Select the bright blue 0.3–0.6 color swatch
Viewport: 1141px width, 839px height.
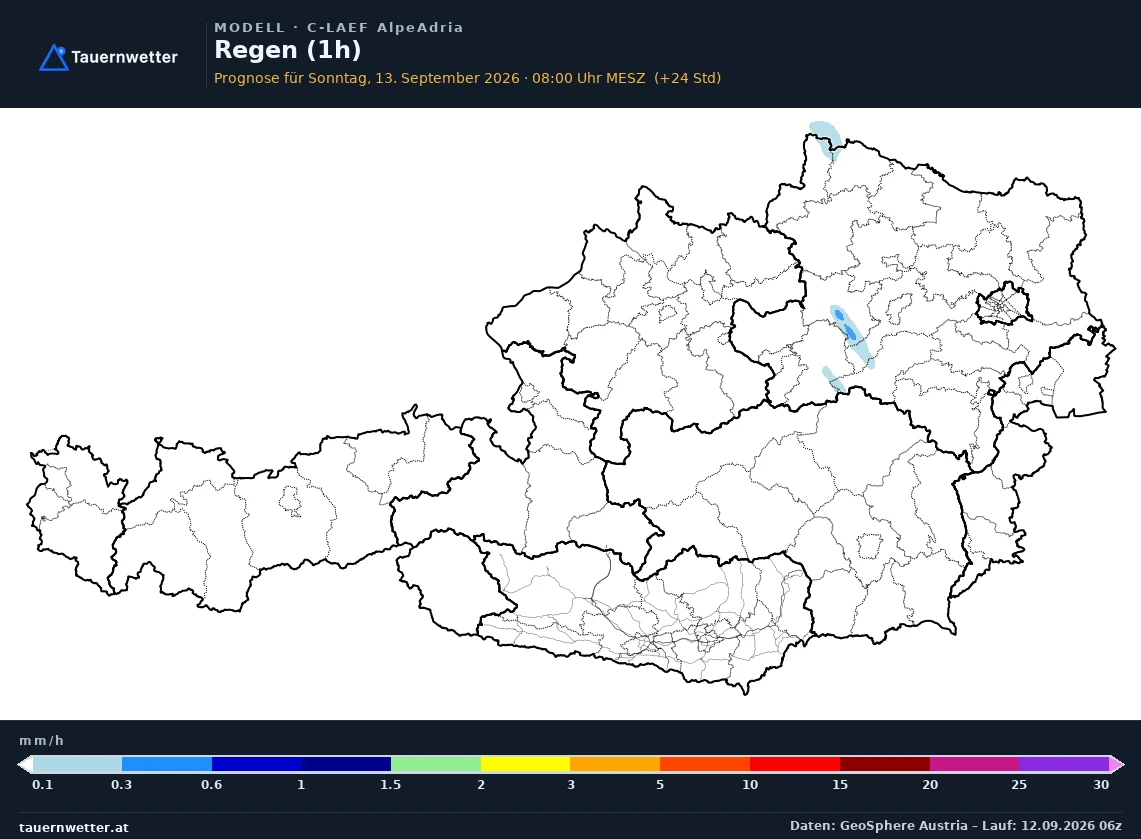(x=167, y=764)
